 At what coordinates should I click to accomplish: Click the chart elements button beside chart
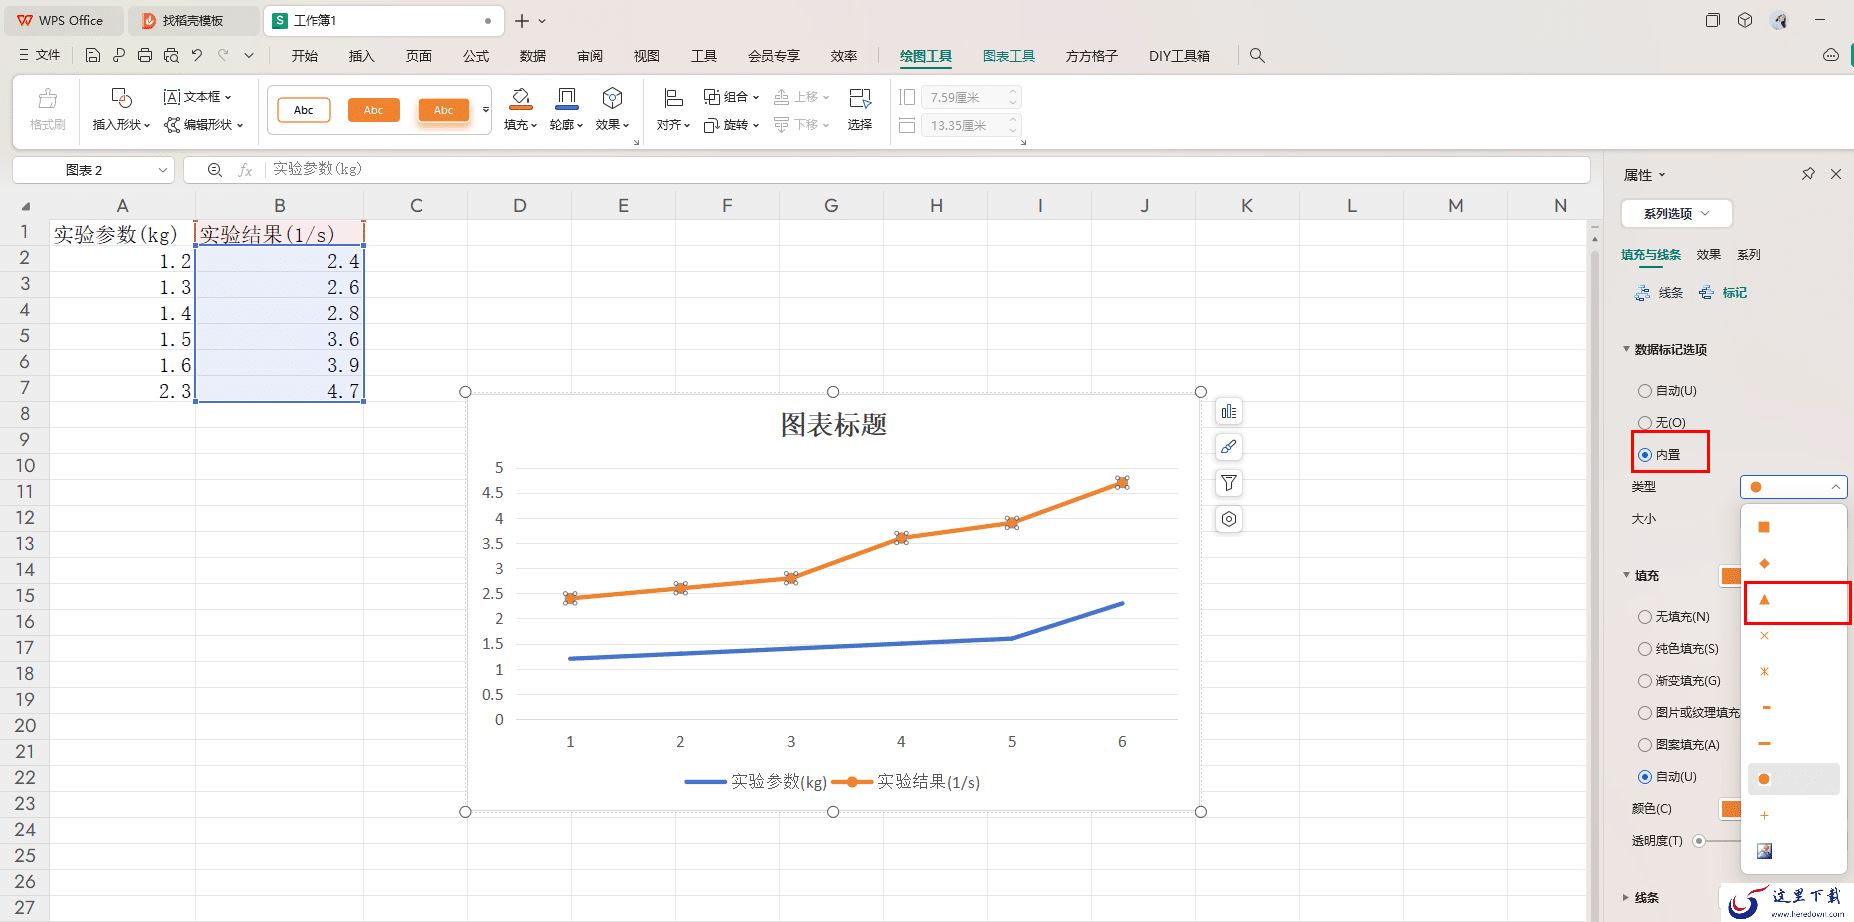(1229, 412)
